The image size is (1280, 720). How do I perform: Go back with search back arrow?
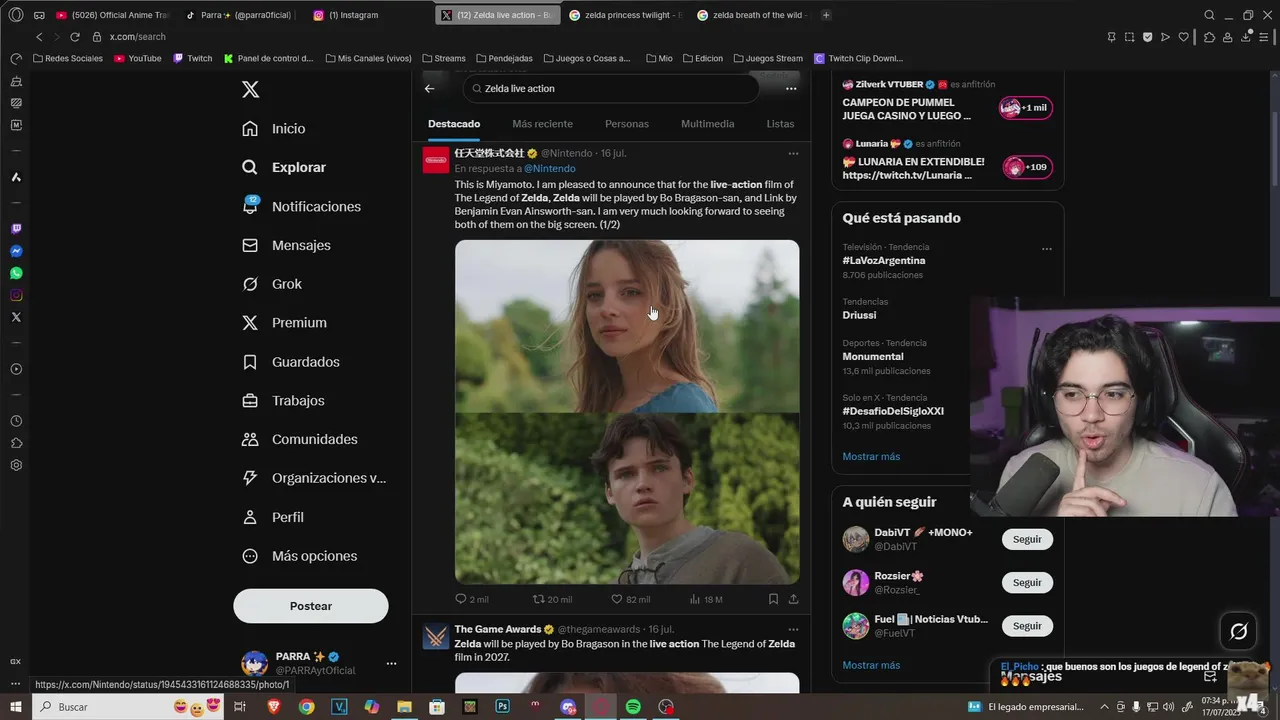click(429, 89)
